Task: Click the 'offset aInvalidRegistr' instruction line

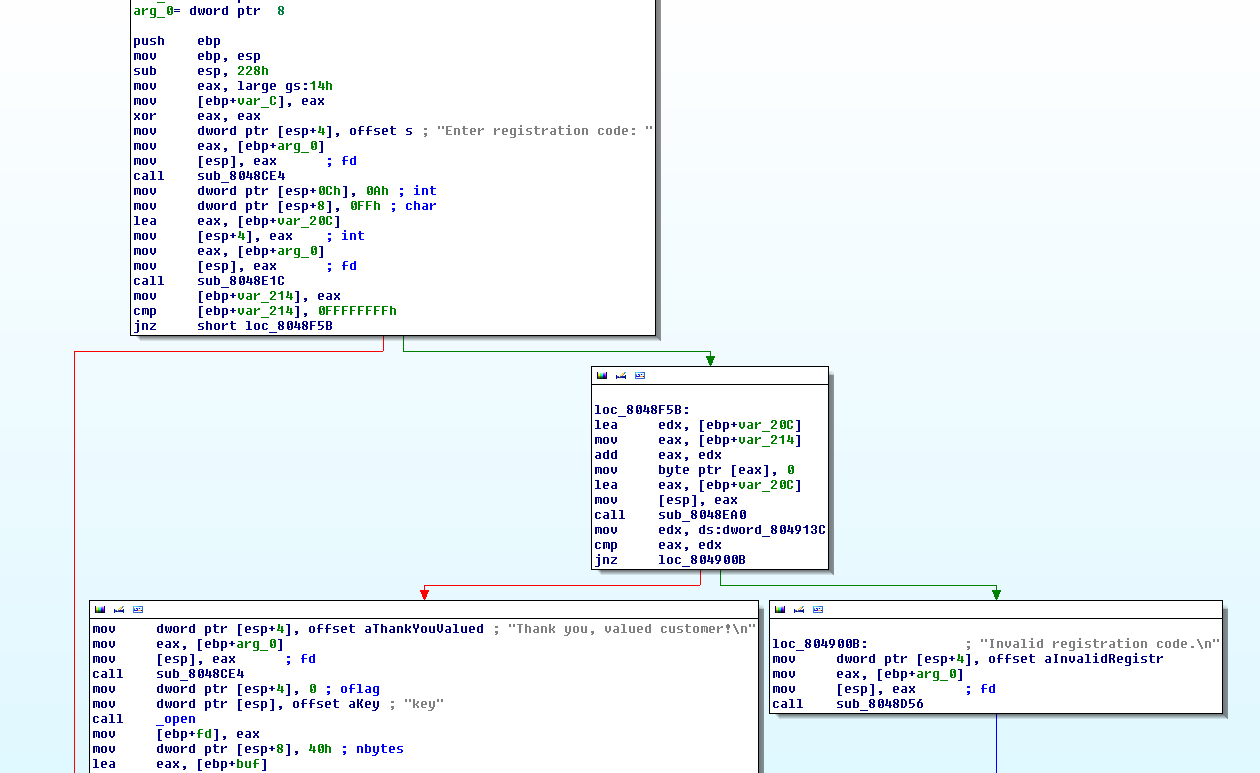Action: [968, 659]
